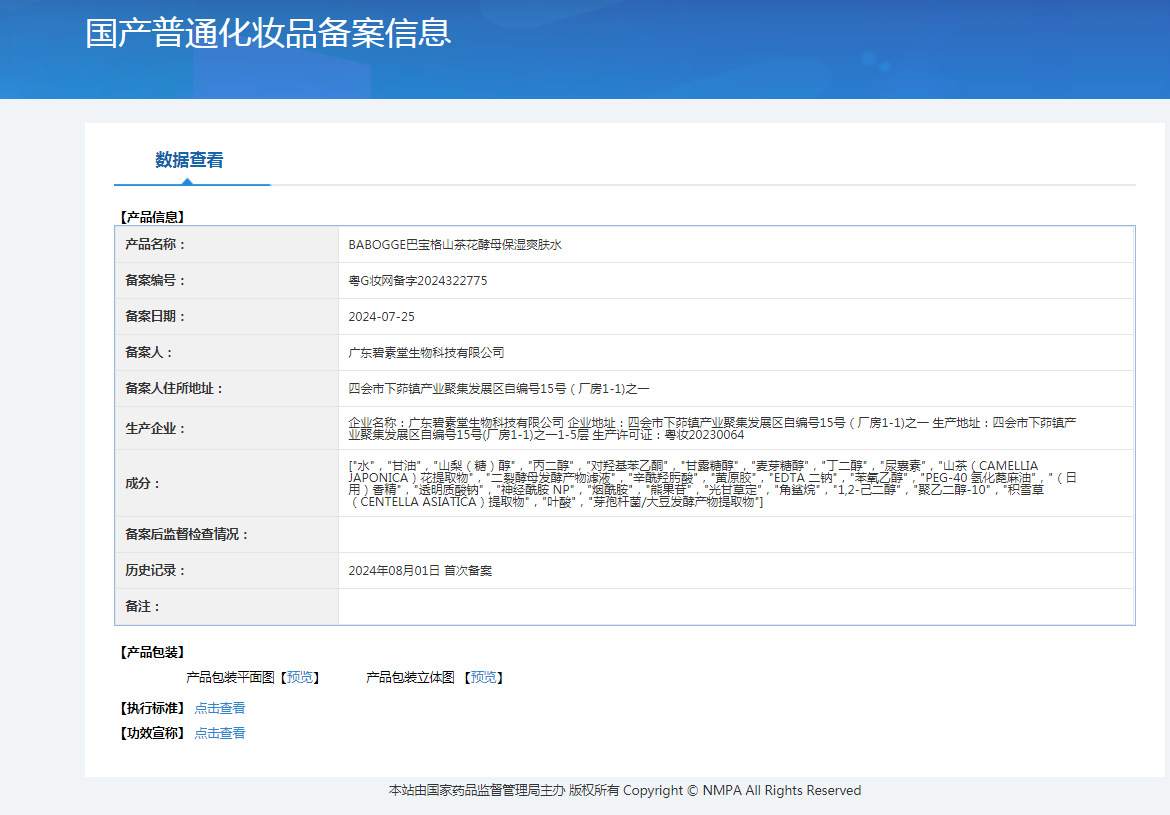
Task: Open 点击查看 link beside 功效宣称
Action: click(x=219, y=733)
